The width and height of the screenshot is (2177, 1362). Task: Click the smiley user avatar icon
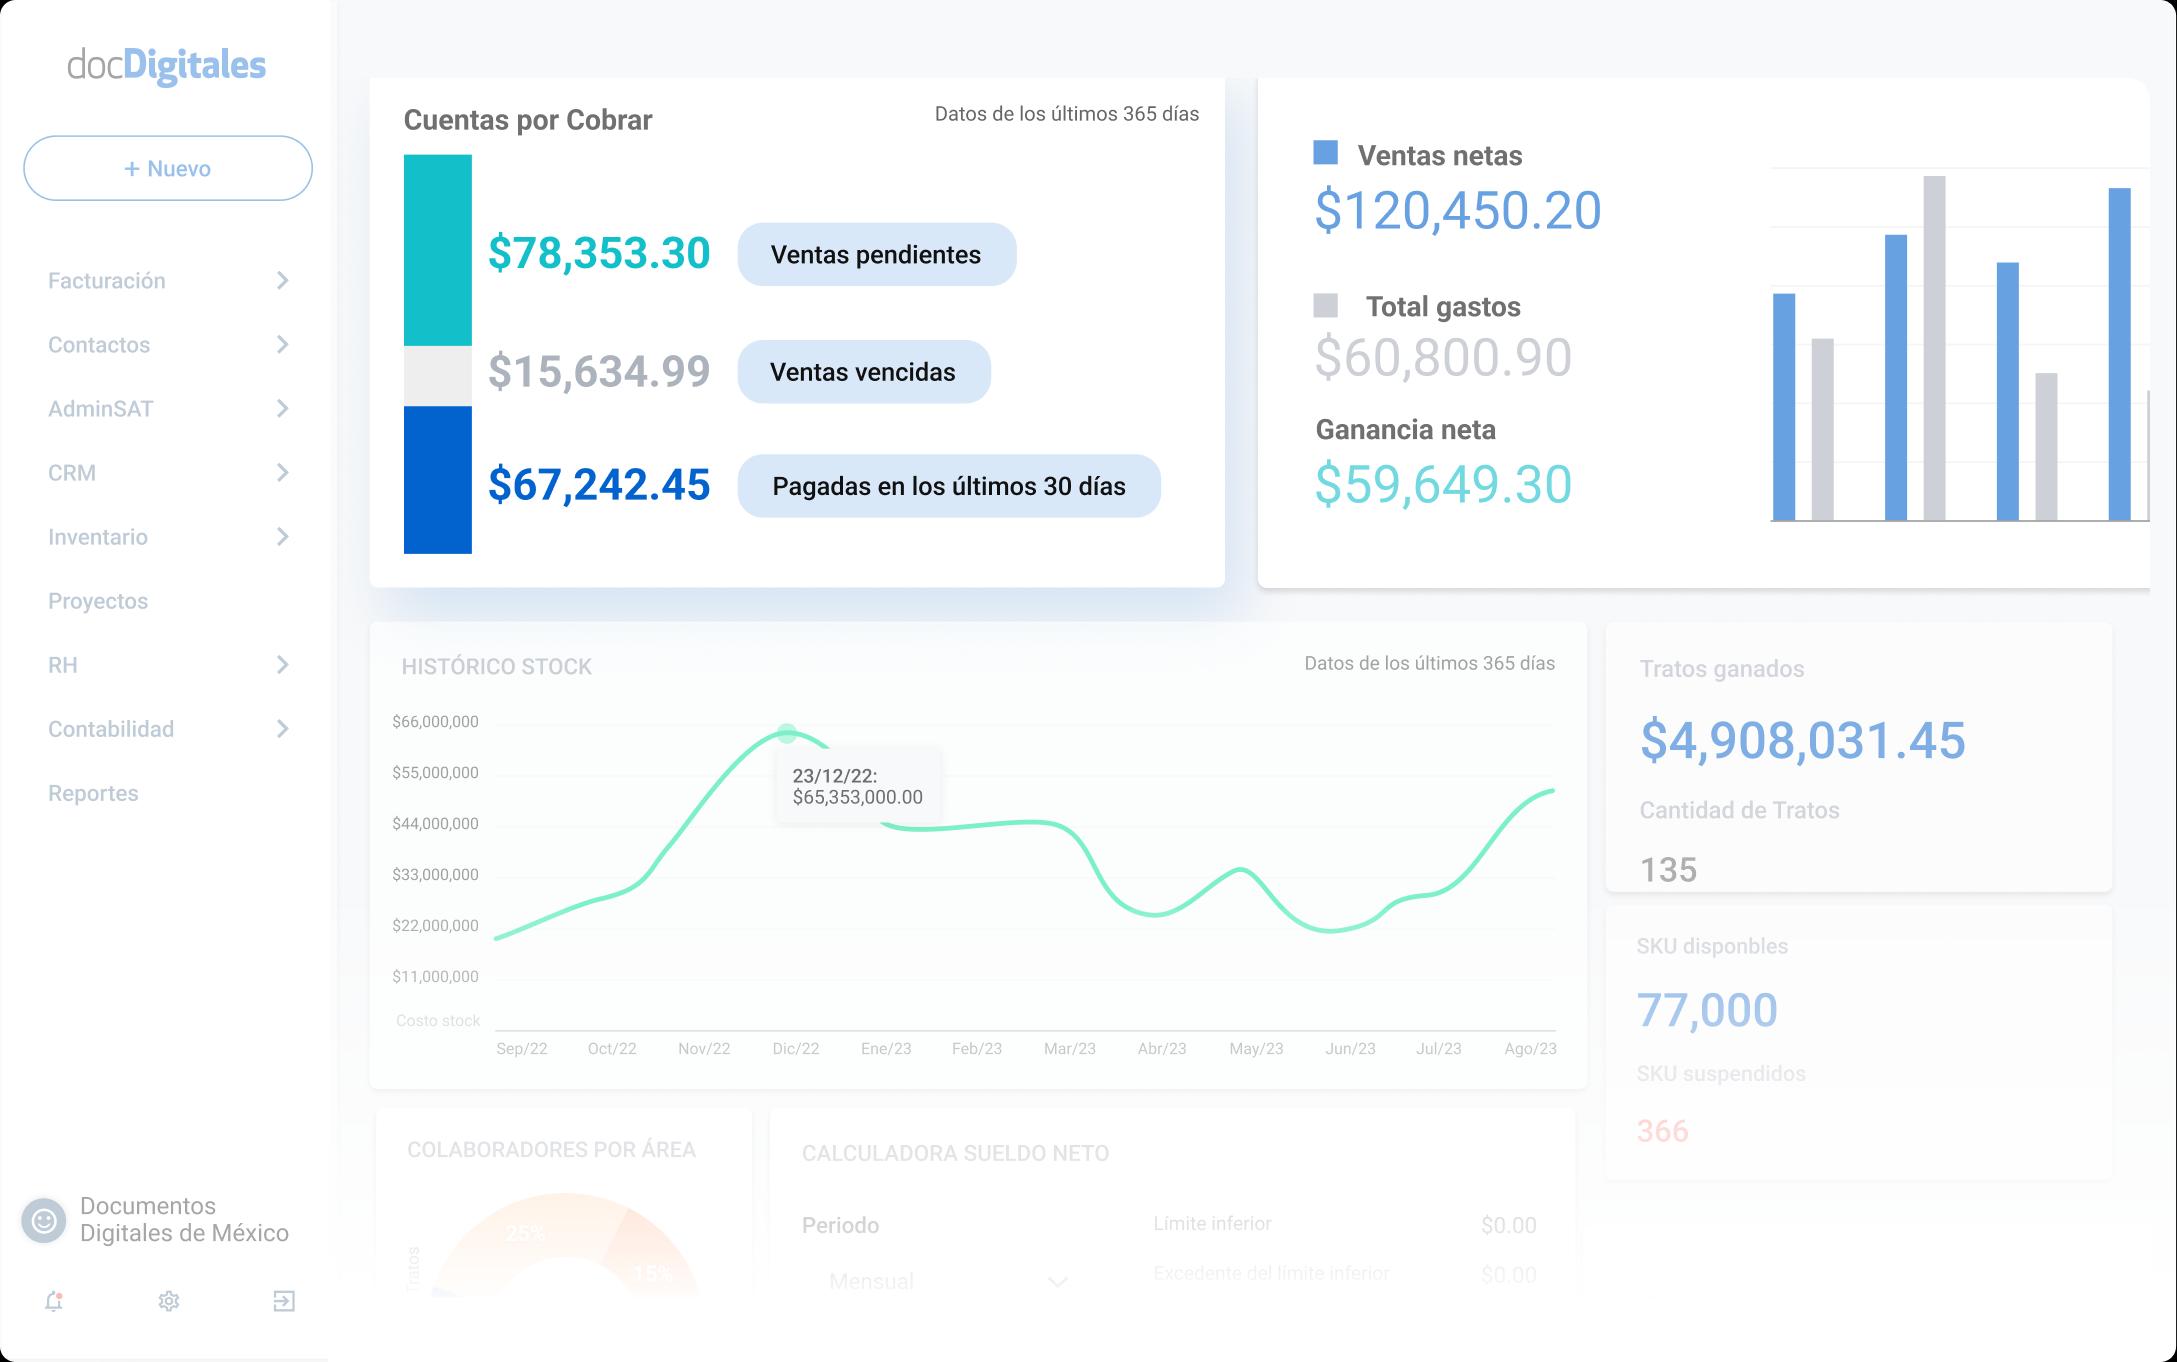coord(43,1220)
